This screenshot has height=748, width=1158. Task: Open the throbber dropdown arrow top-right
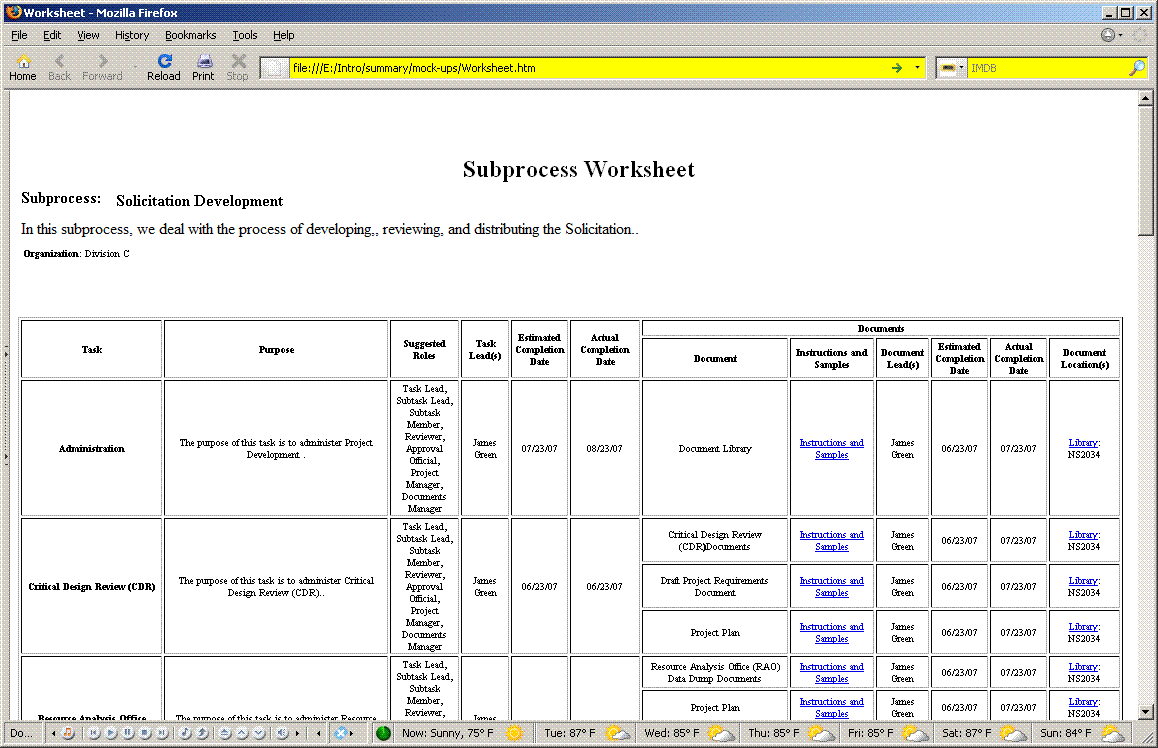1120,35
